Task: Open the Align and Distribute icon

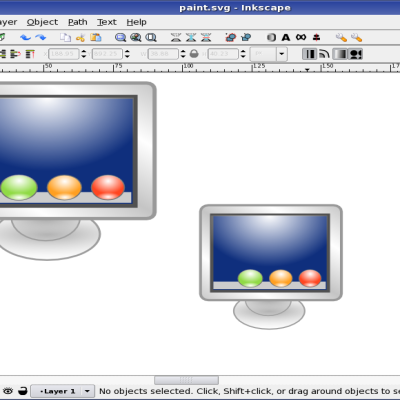Action: [x=316, y=37]
